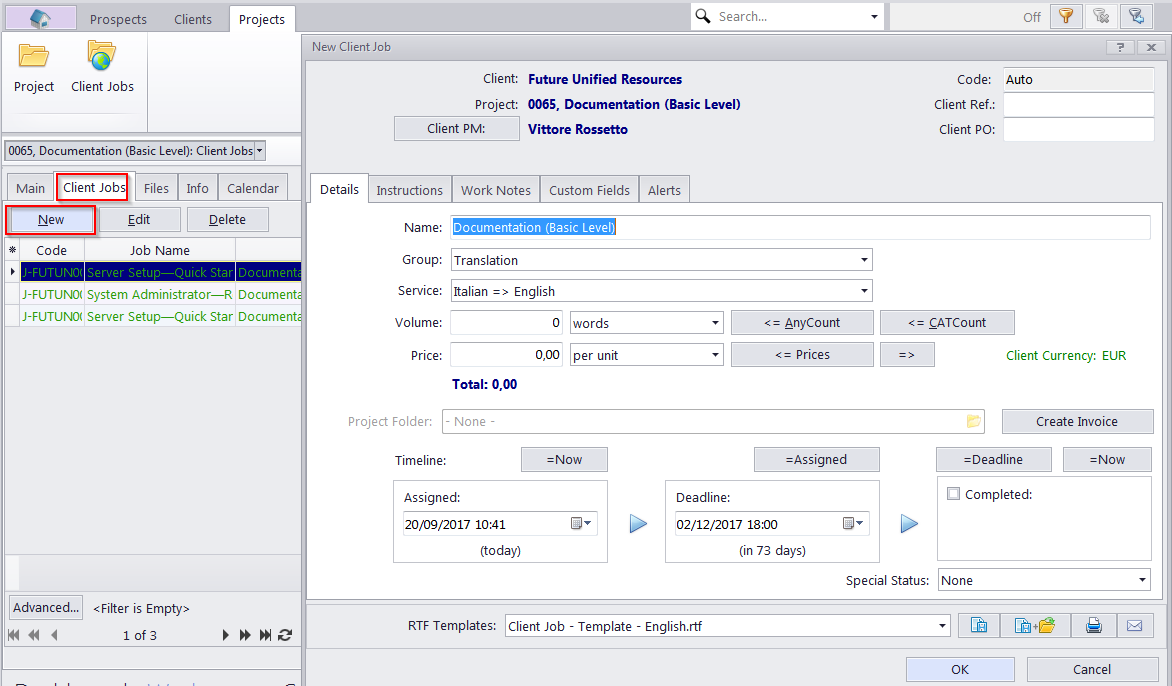Open the Work Notes tab

496,190
